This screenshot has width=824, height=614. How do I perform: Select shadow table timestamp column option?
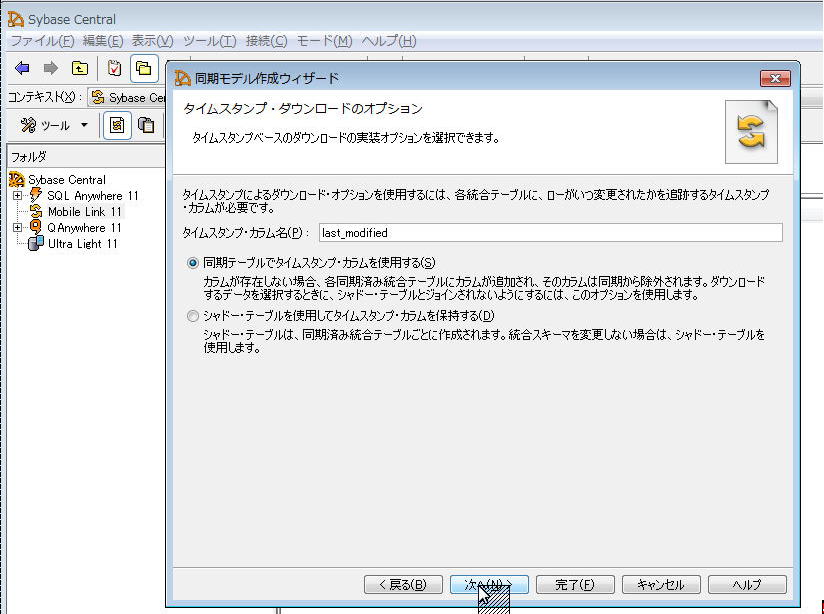[x=193, y=316]
